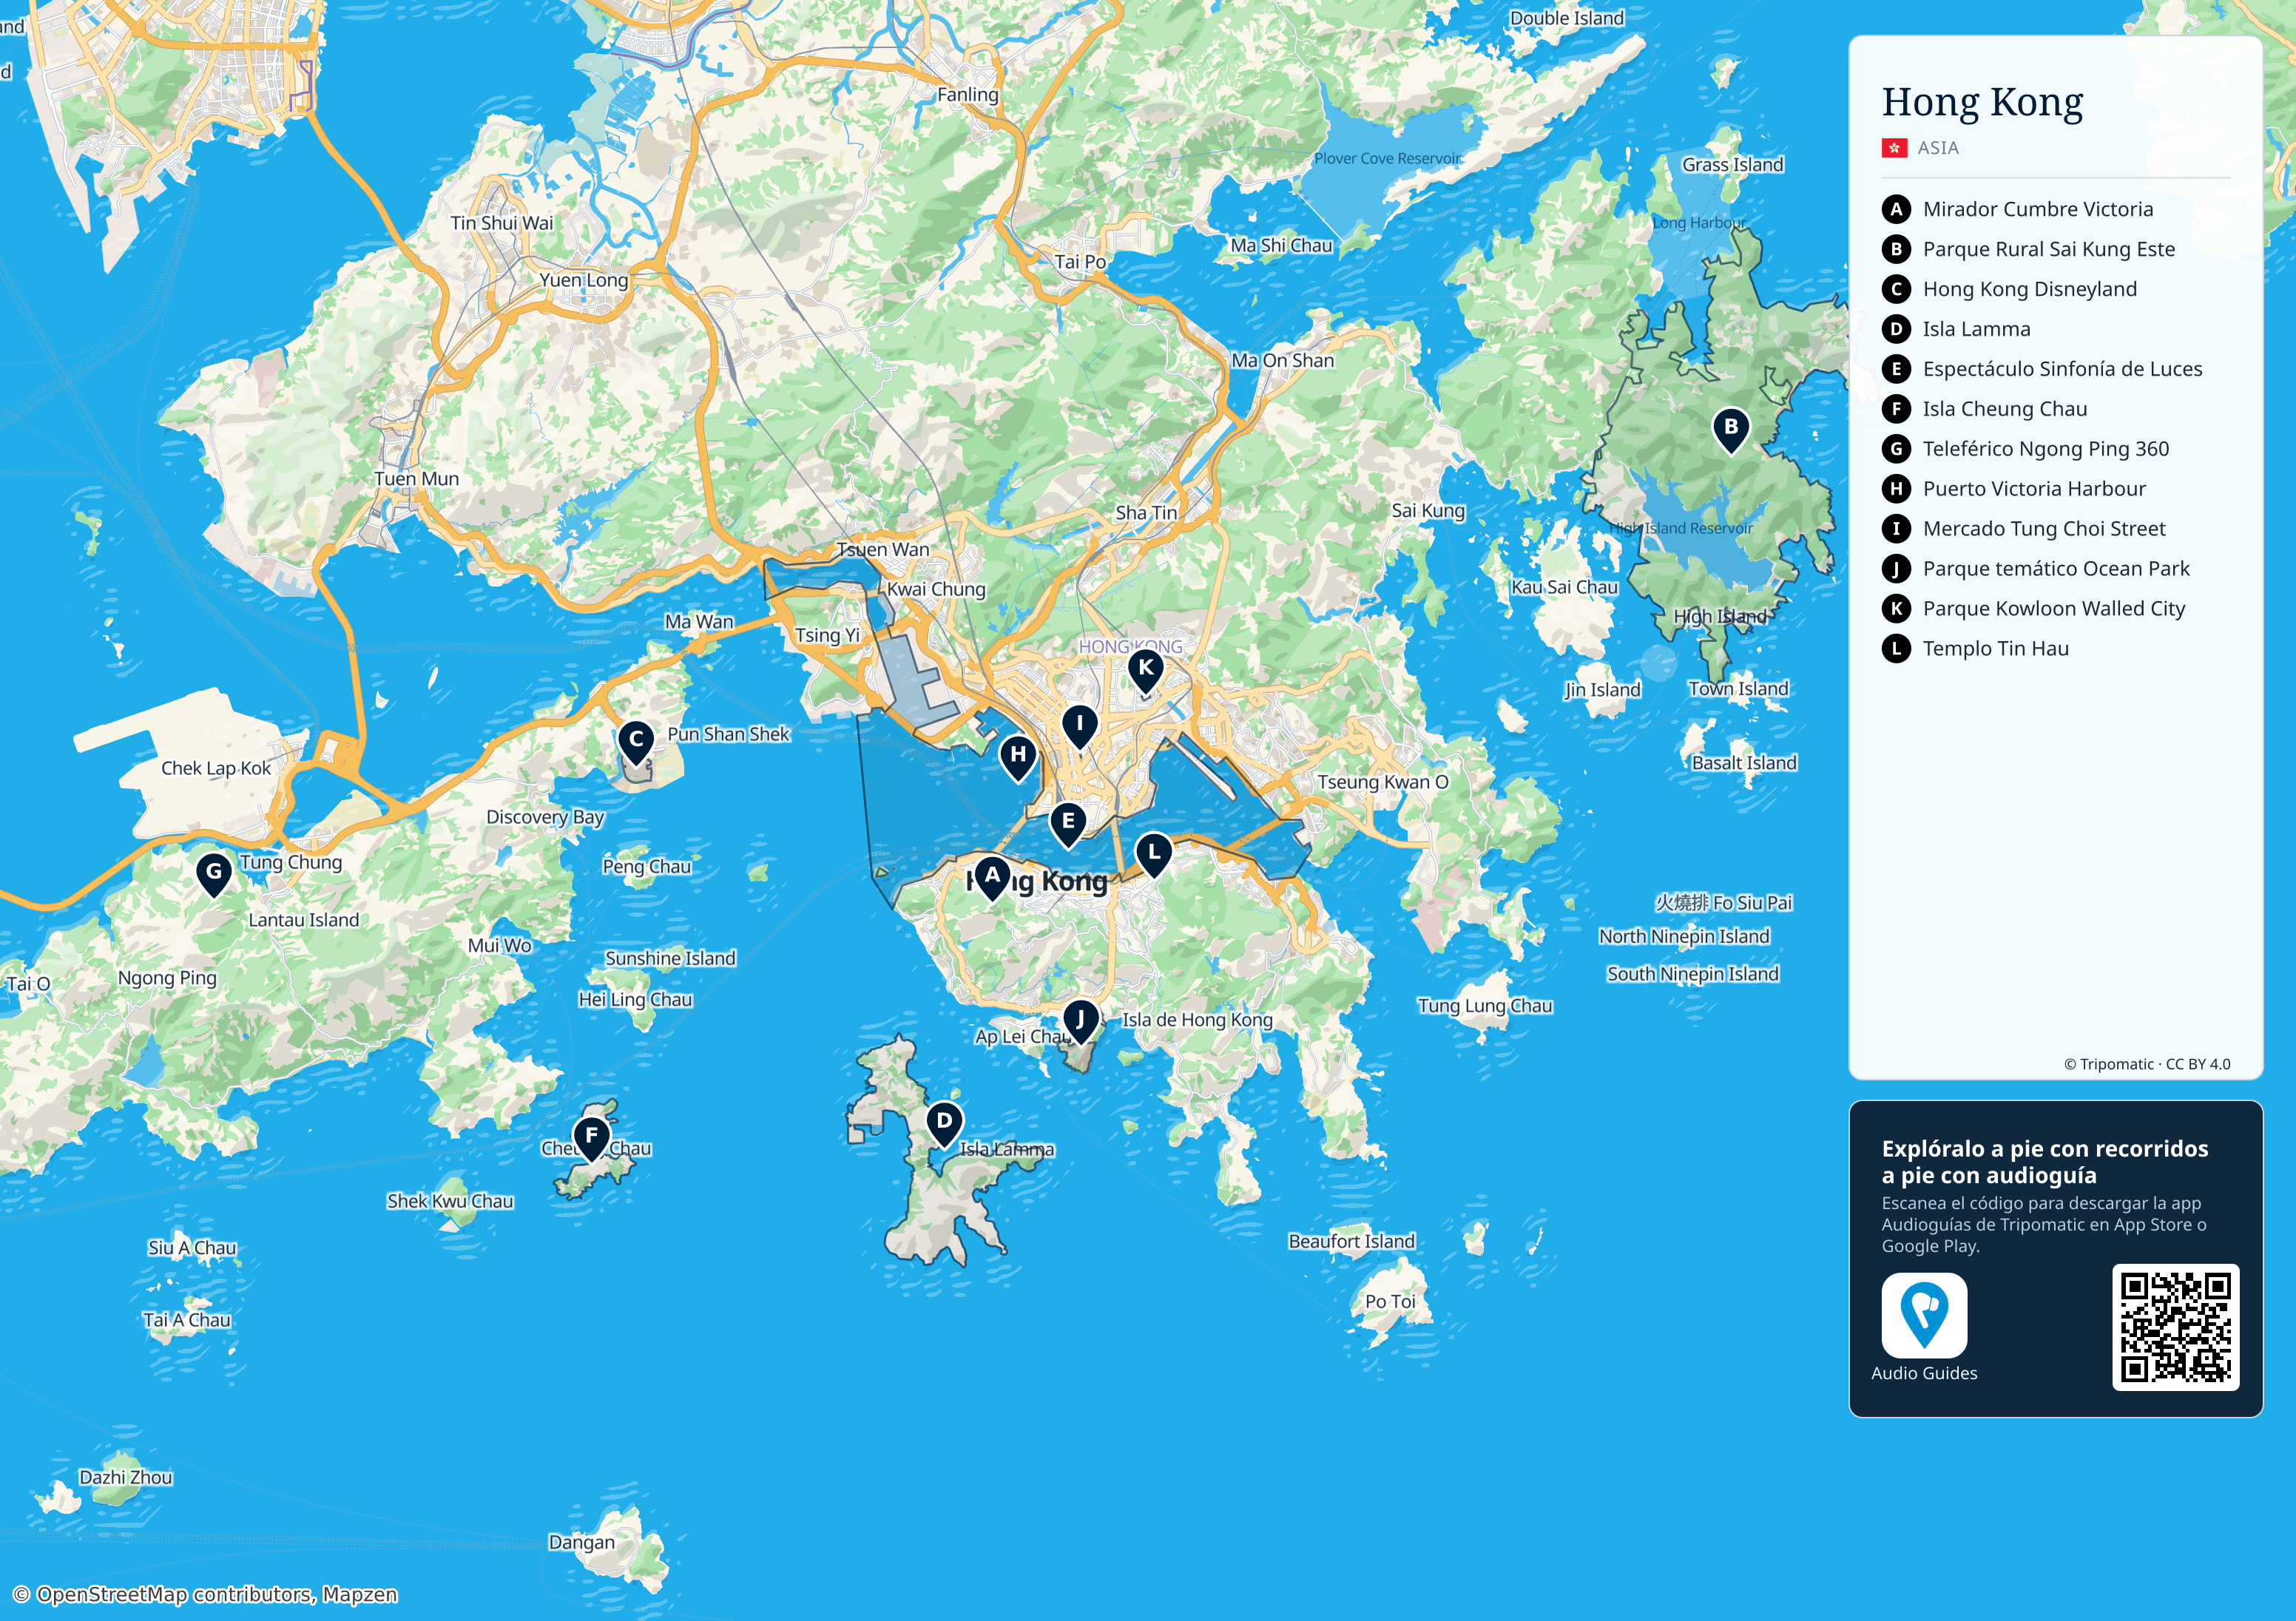Select Parque temático Ocean Park entry
This screenshot has height=1621, width=2296.
(2056, 569)
